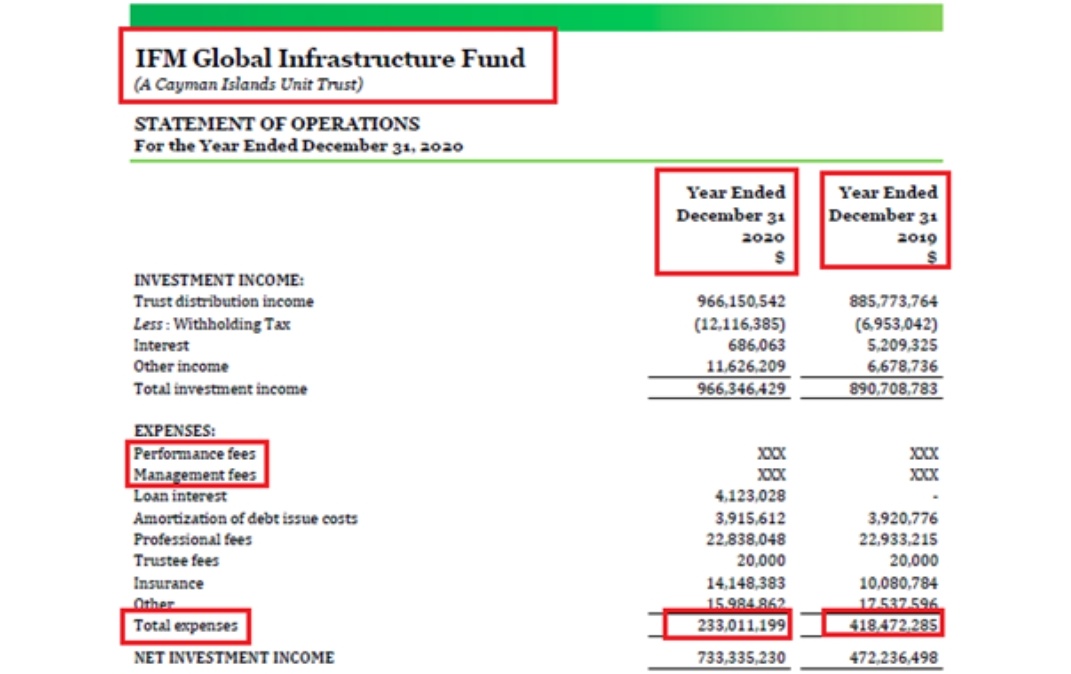
Task: Click 'NET INVESTMENT INCOME' row label
Action: (234, 658)
